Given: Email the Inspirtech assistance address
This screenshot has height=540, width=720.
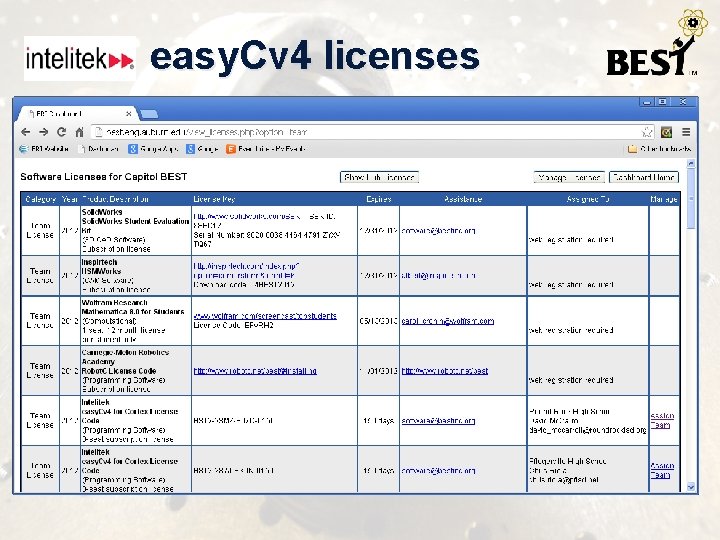Looking at the screenshot, I should click(438, 276).
